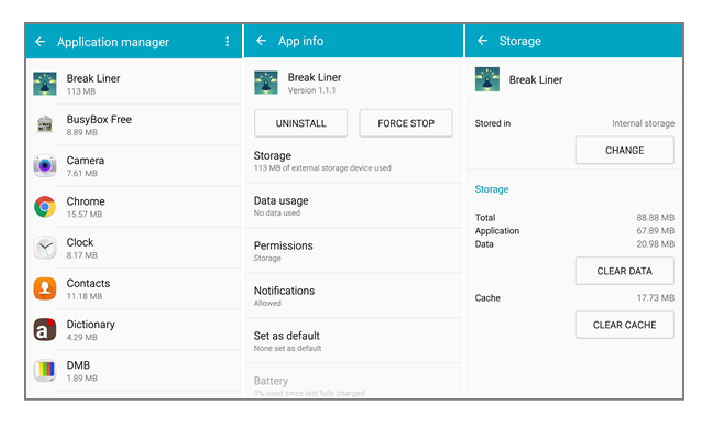
Task: Tap the back arrow on App info
Action: (x=261, y=41)
